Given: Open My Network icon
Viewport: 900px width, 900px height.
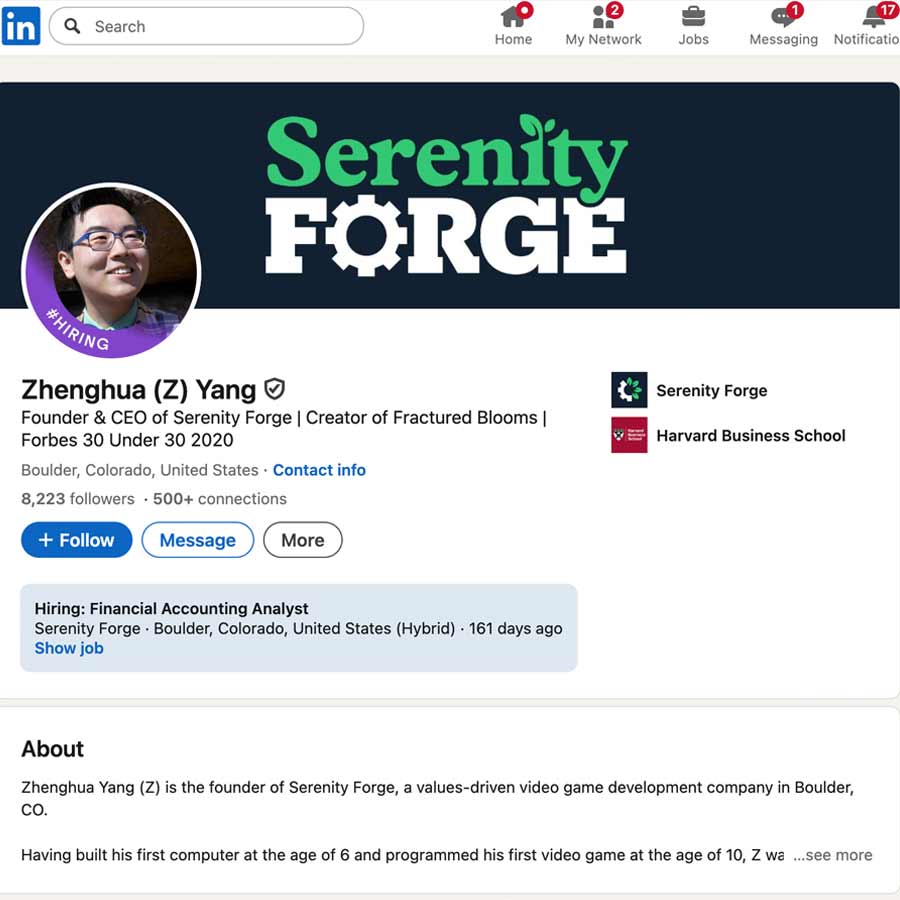Looking at the screenshot, I should pos(603,17).
